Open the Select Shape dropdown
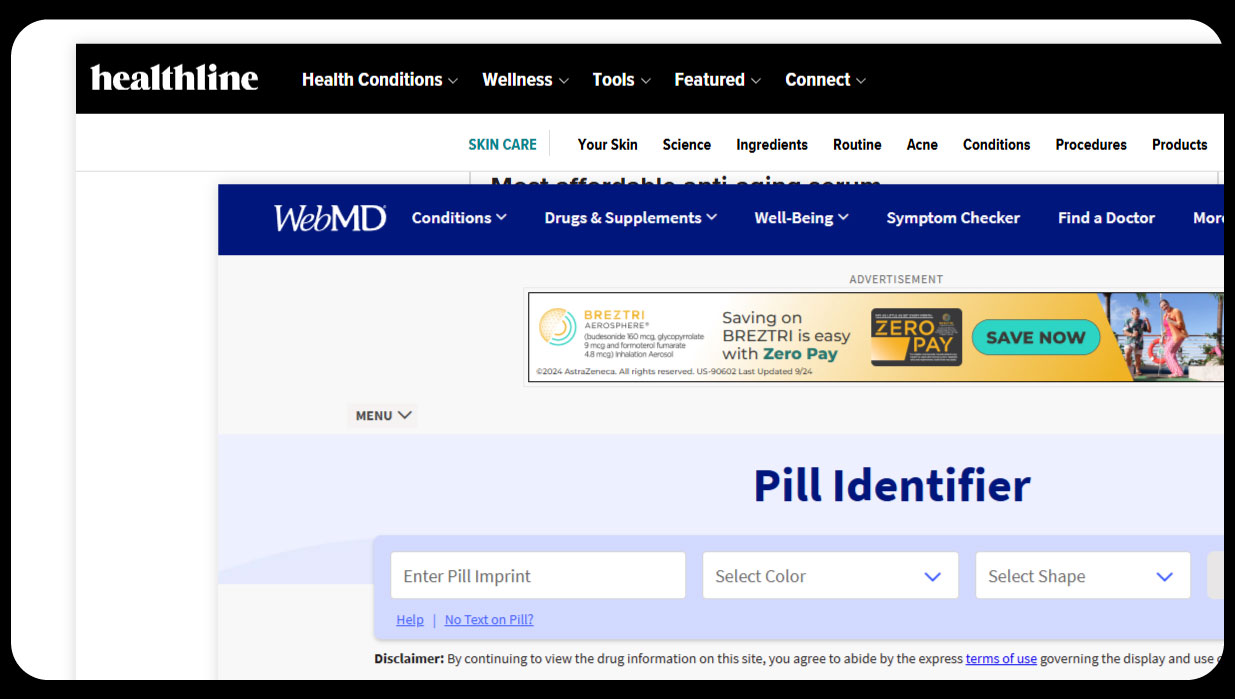The width and height of the screenshot is (1235, 699). click(x=1082, y=576)
